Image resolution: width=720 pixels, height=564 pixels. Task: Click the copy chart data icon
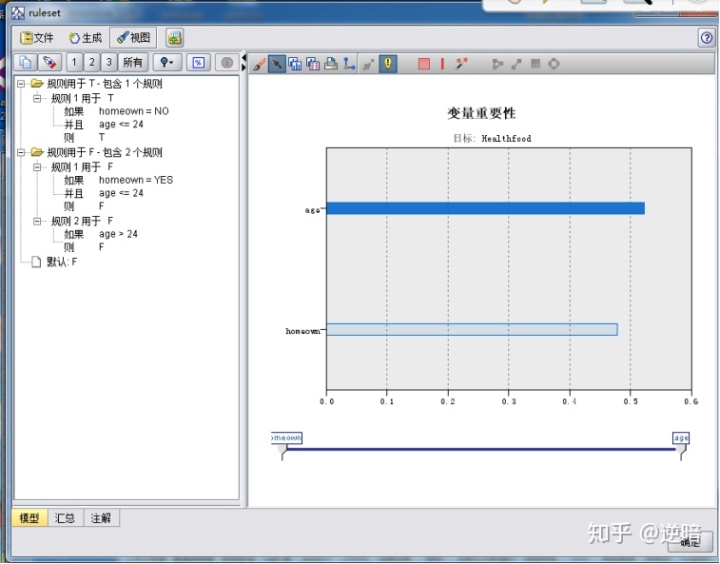[x=313, y=64]
